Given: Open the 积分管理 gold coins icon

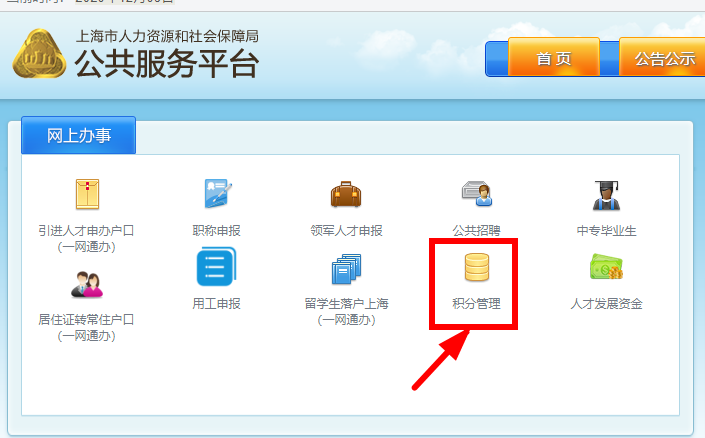Looking at the screenshot, I should pos(477,267).
